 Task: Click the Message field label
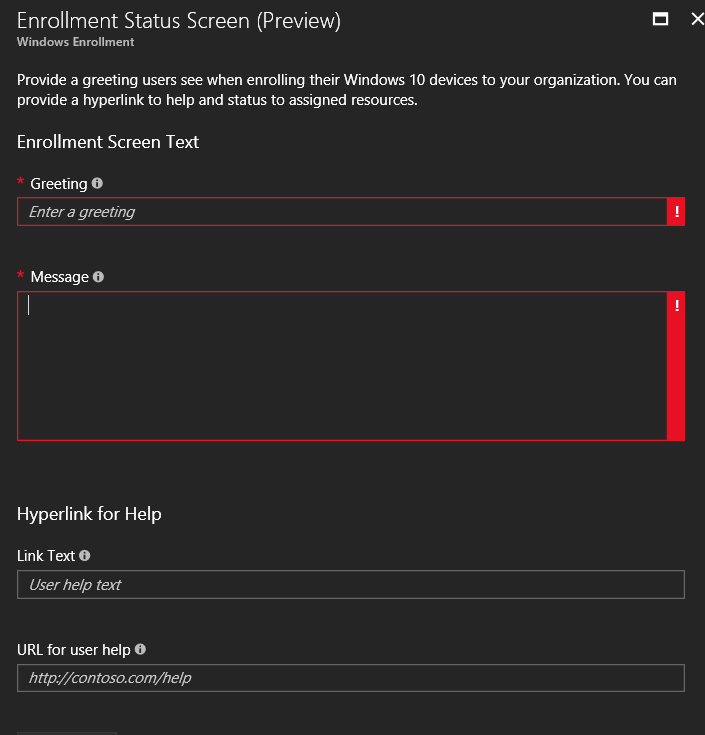(x=59, y=277)
